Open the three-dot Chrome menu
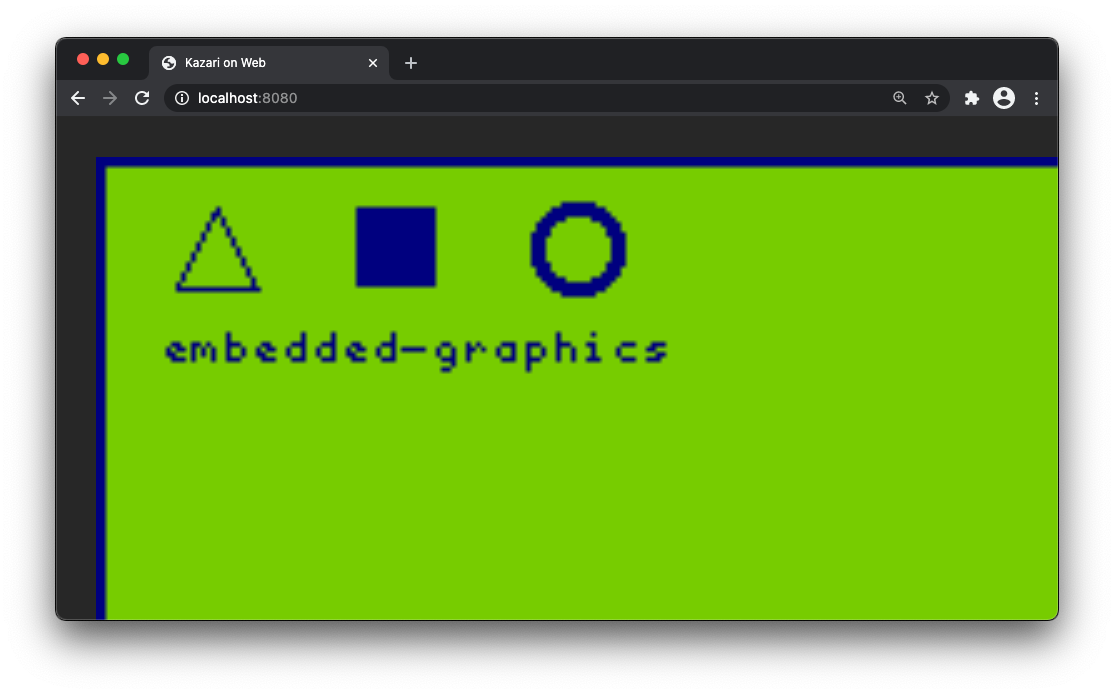This screenshot has width=1114, height=694. click(1037, 98)
